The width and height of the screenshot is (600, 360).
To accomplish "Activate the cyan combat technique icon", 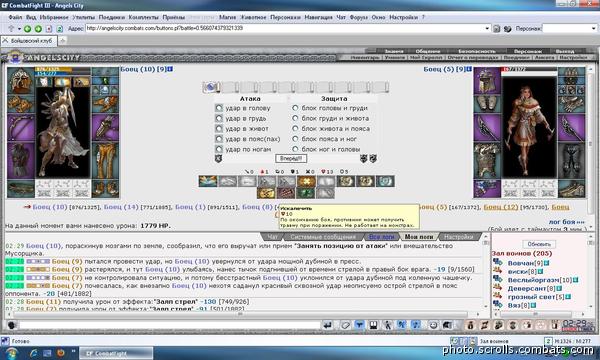I will [385, 181].
